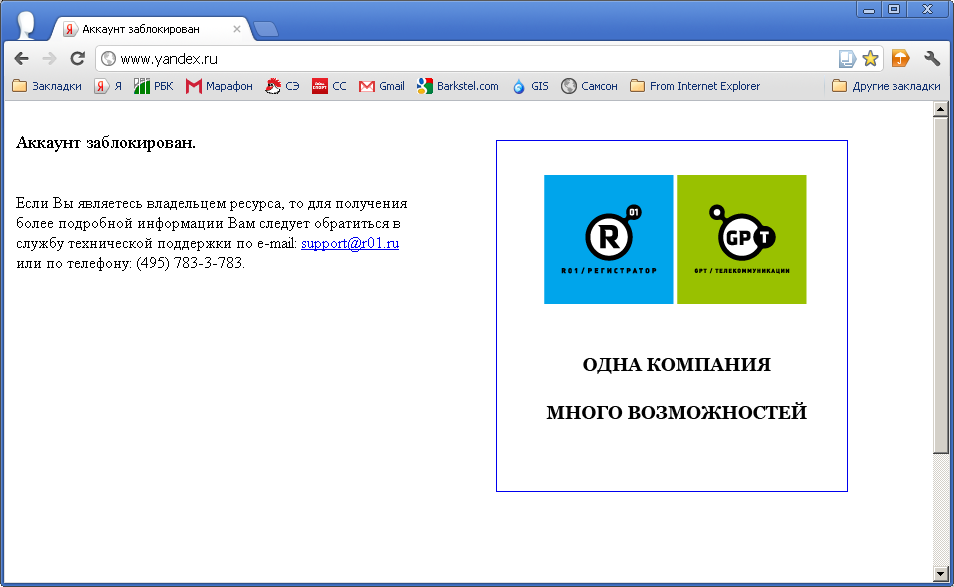Open the РБК bookmark
This screenshot has width=954, height=587.
pyautogui.click(x=153, y=86)
